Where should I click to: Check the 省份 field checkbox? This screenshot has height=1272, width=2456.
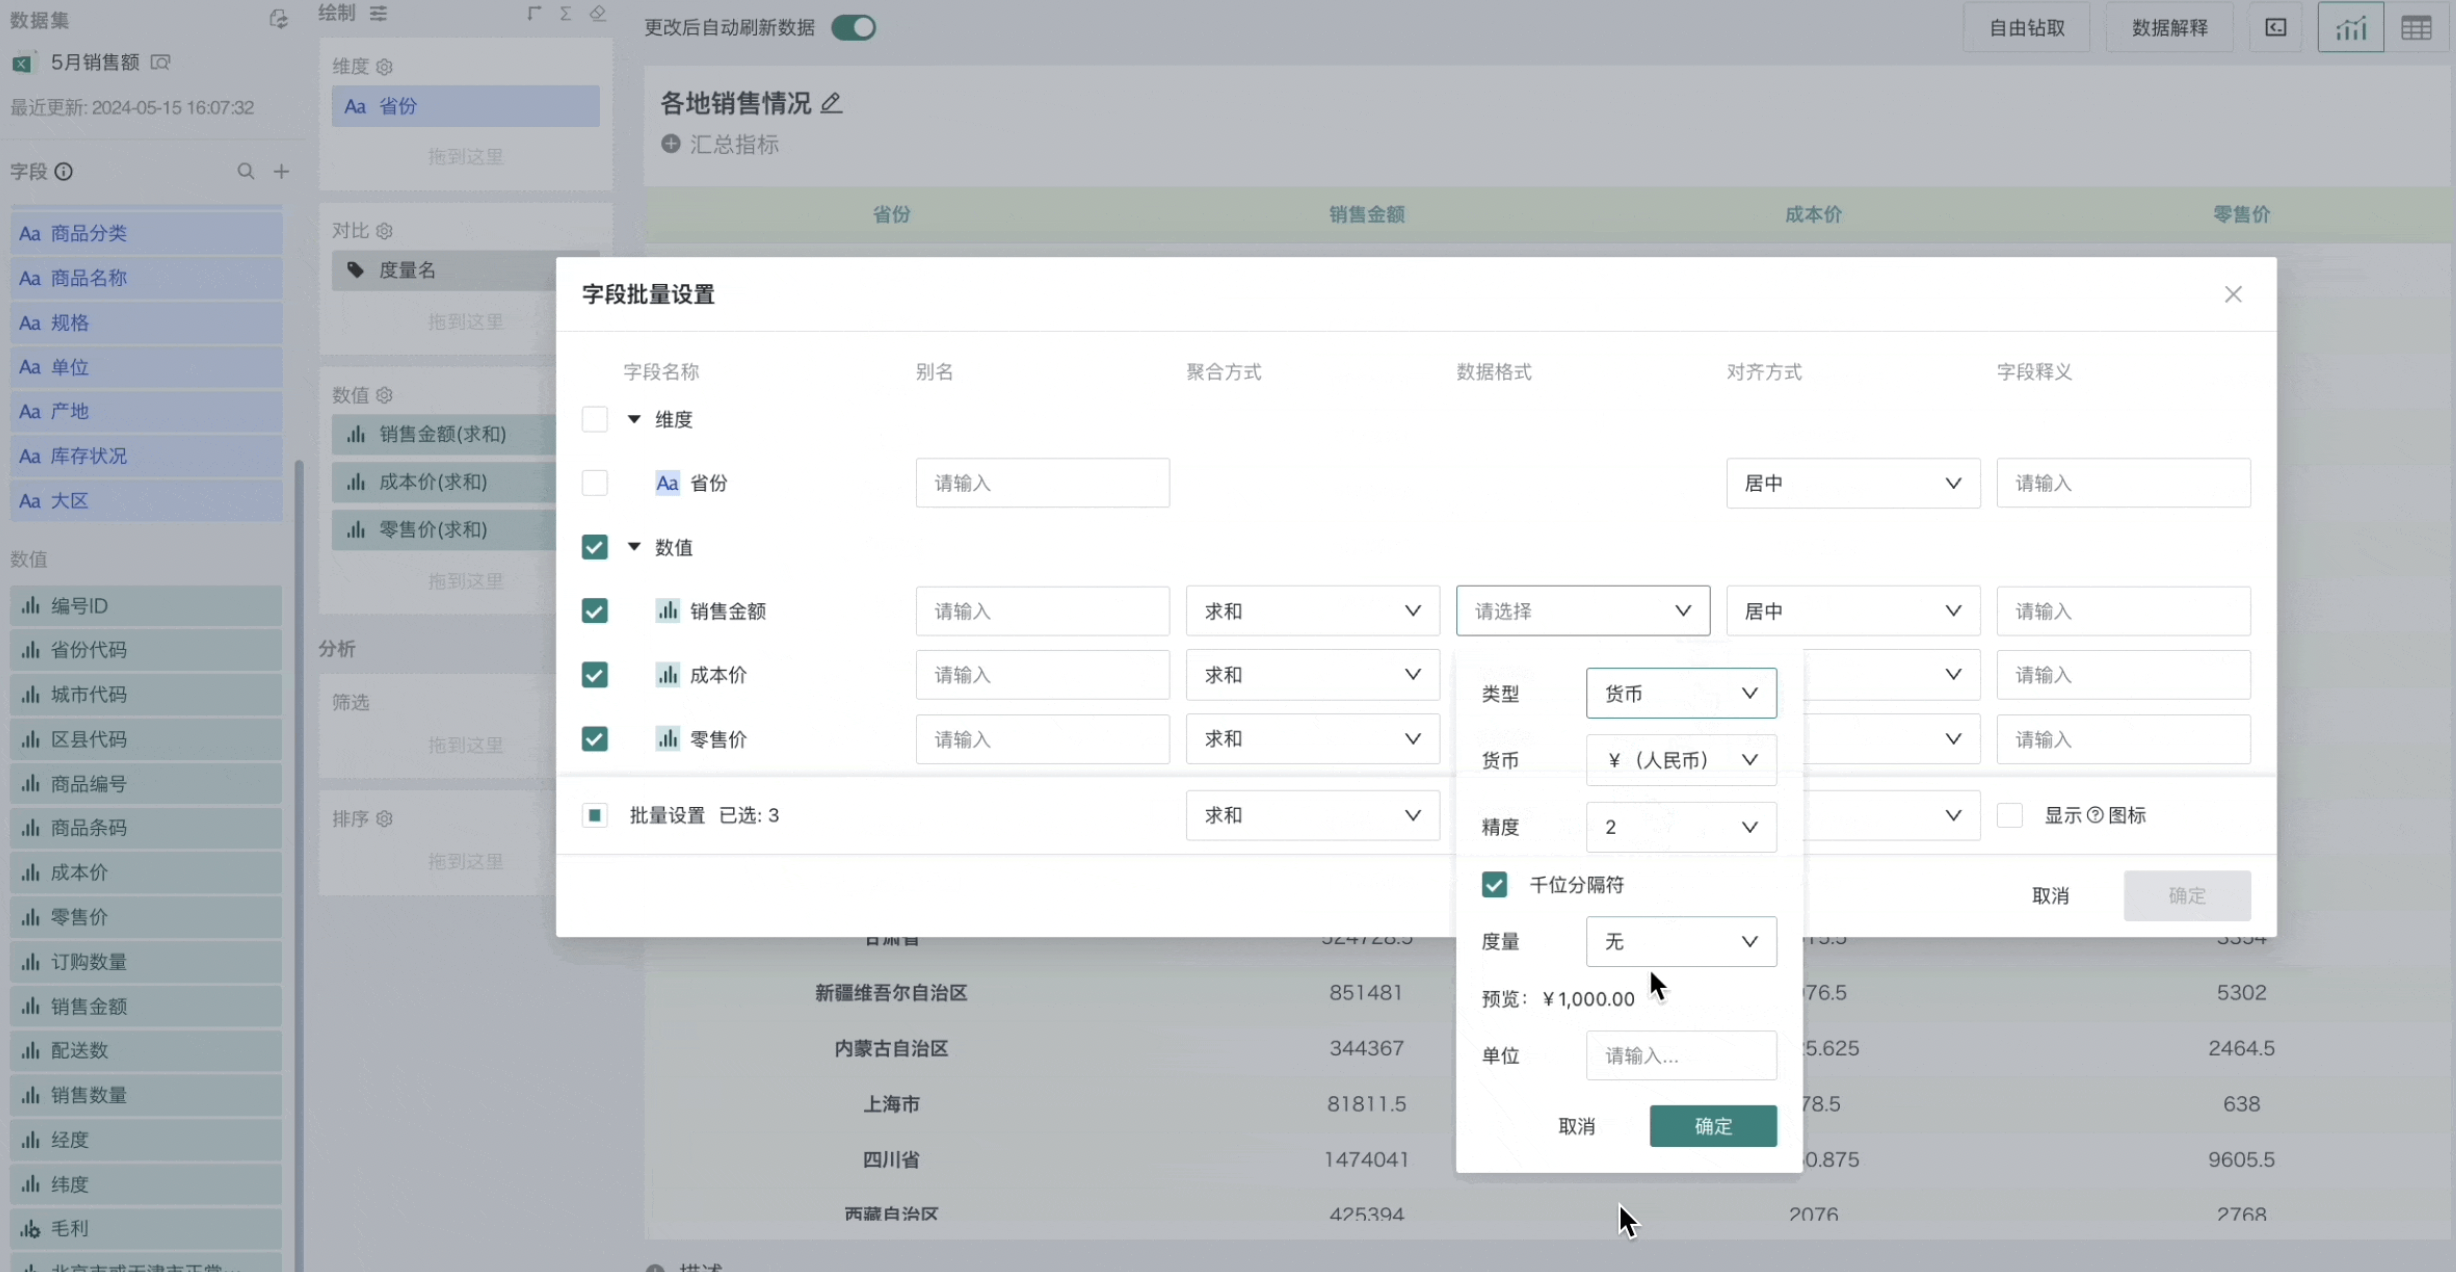pos(594,483)
